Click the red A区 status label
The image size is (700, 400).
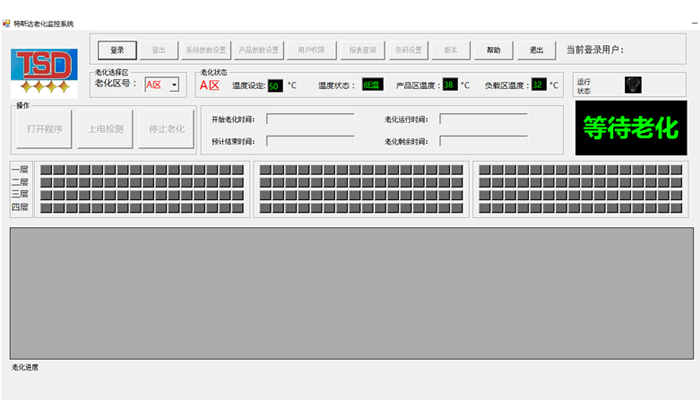(x=209, y=85)
